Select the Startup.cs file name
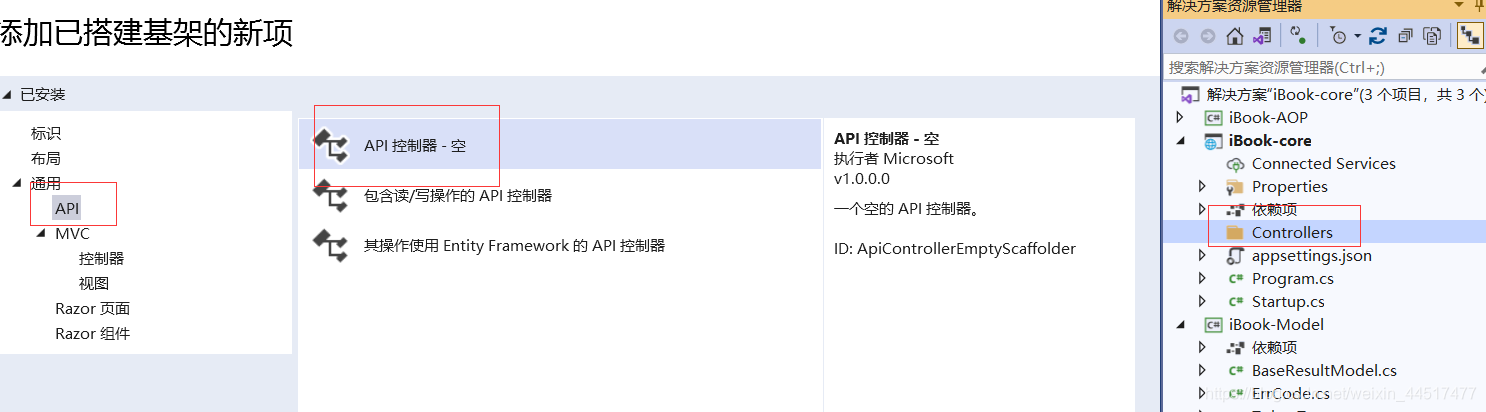Screen dimensions: 1486x412 (x=1288, y=302)
